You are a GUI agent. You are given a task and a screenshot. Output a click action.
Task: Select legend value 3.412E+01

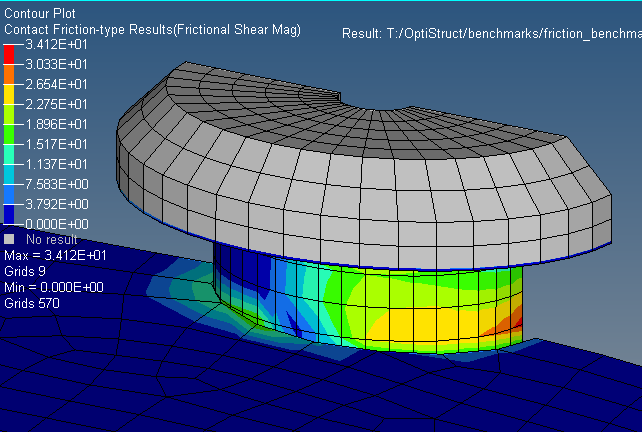[x=57, y=44]
